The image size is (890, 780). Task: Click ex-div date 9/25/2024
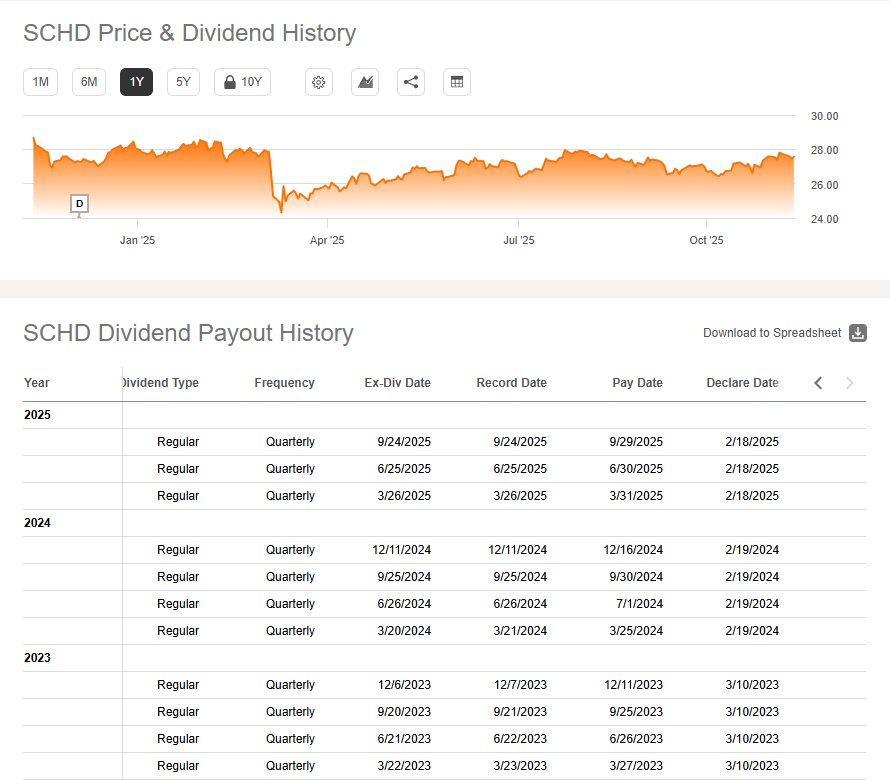(x=404, y=577)
